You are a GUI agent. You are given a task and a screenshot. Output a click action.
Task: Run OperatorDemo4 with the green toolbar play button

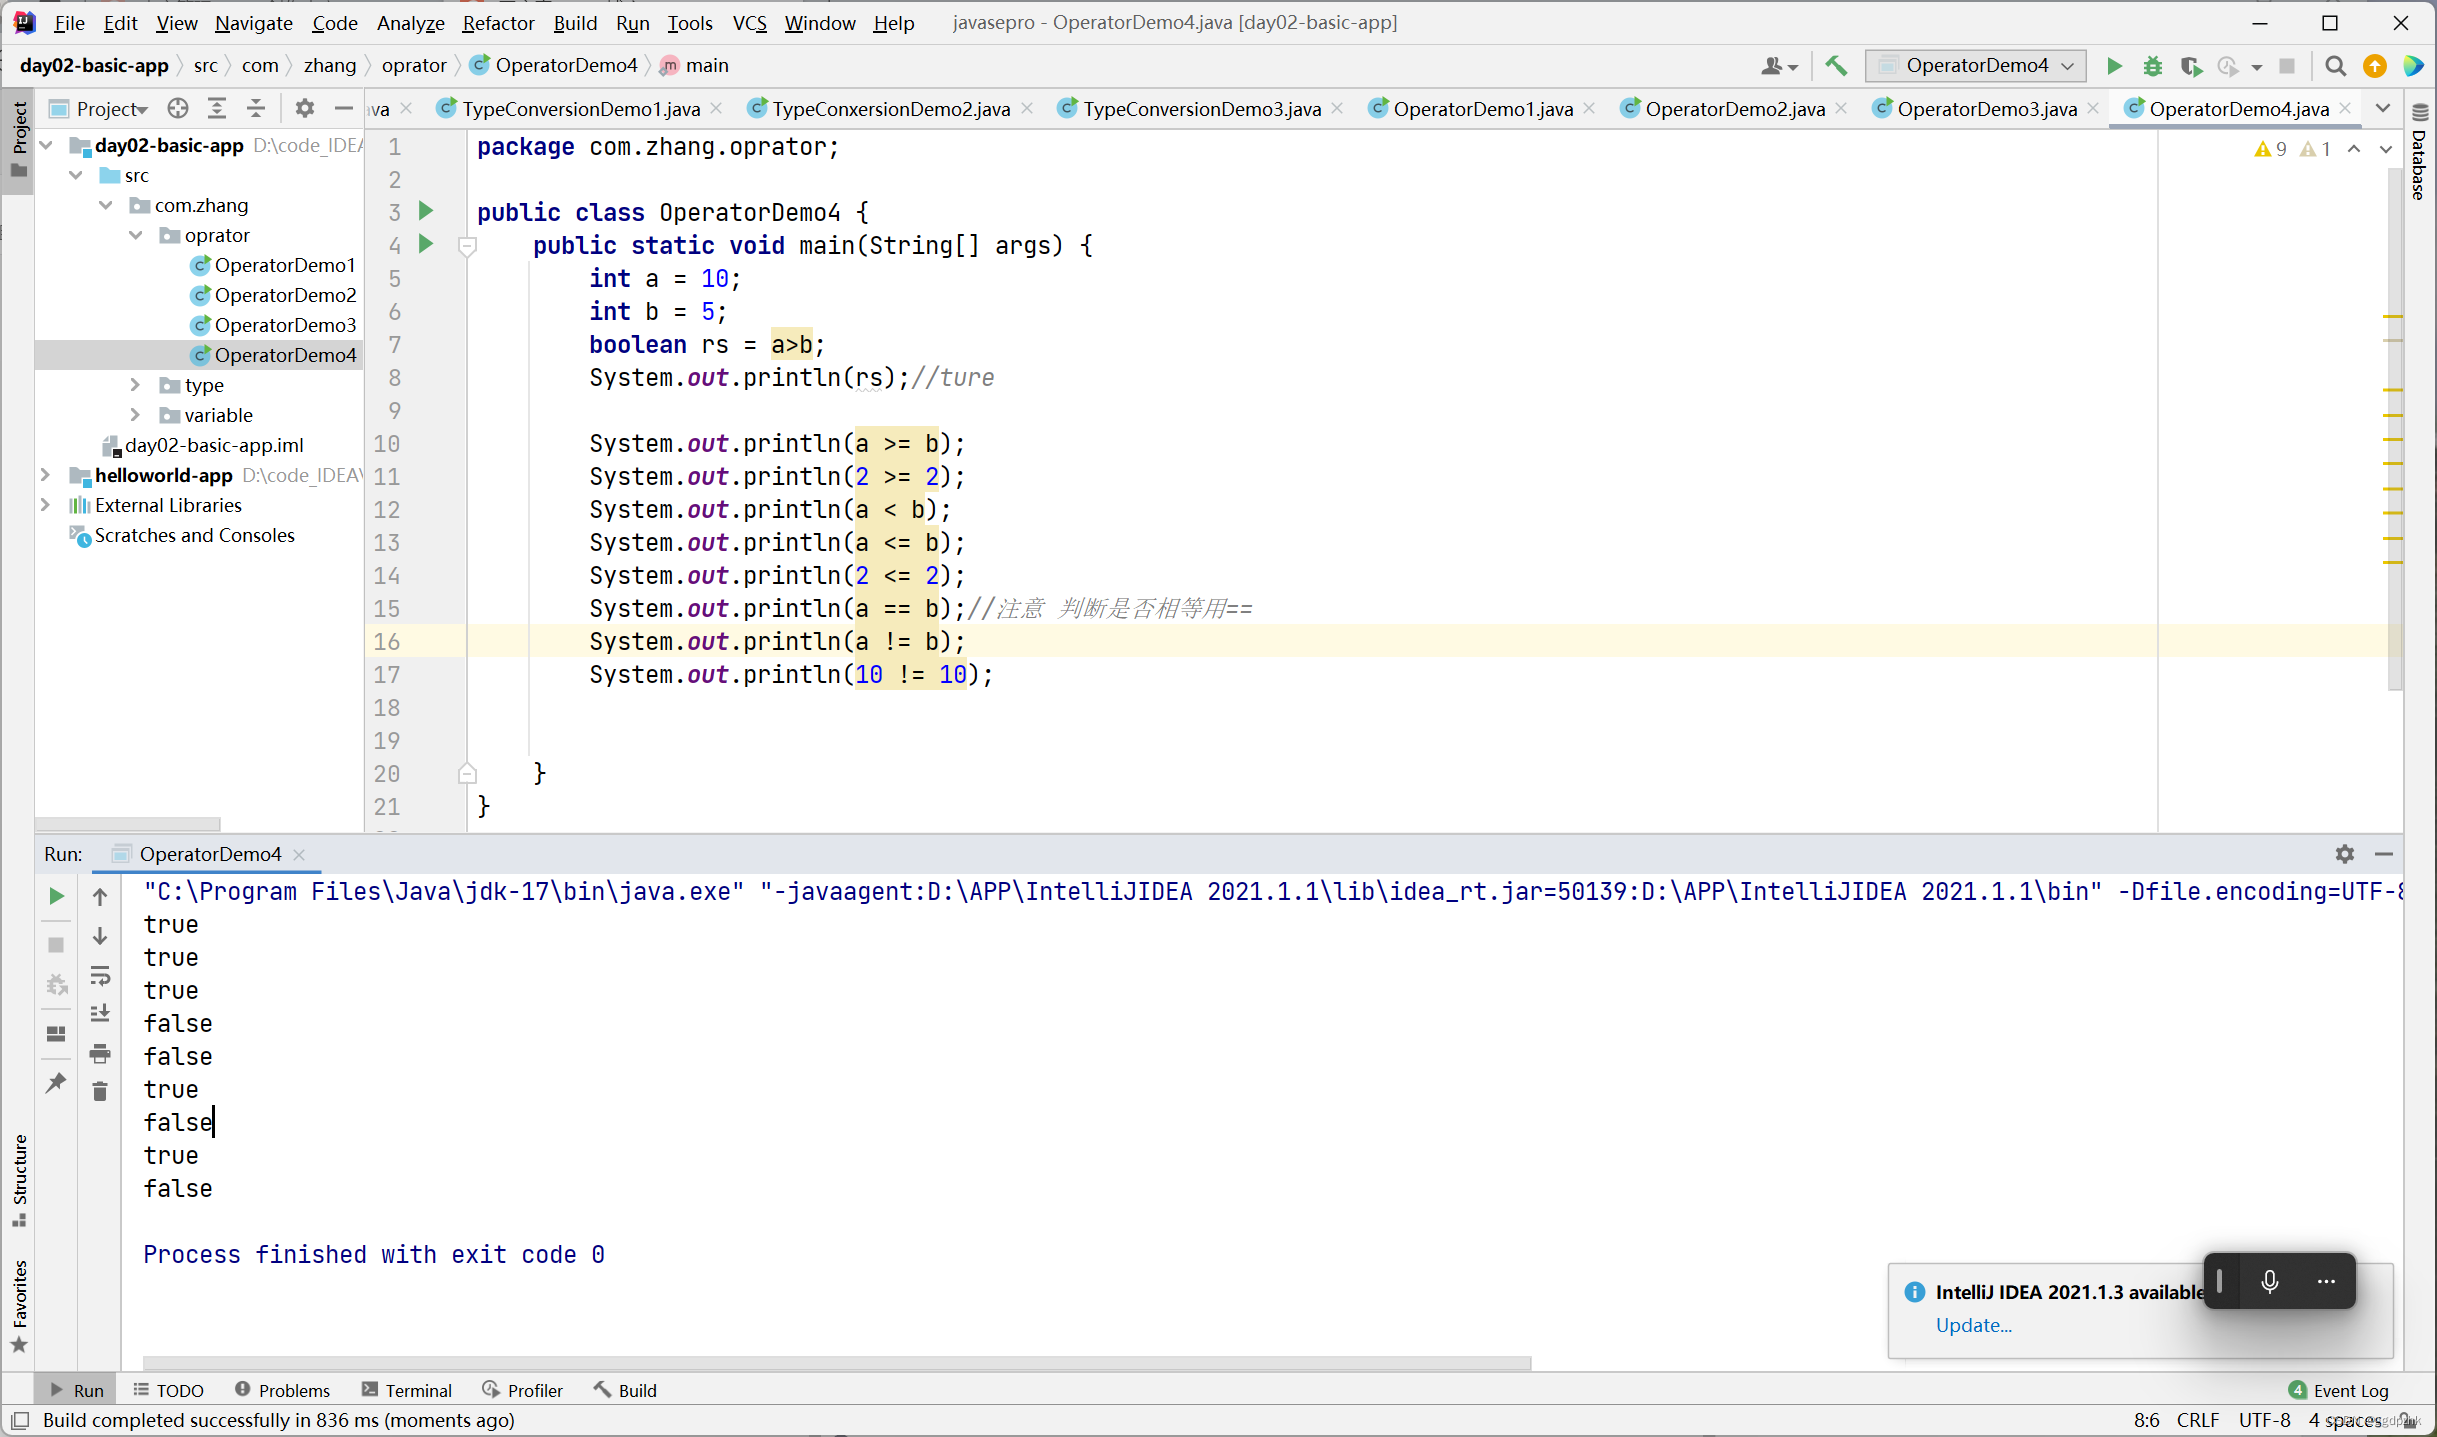pos(2113,66)
